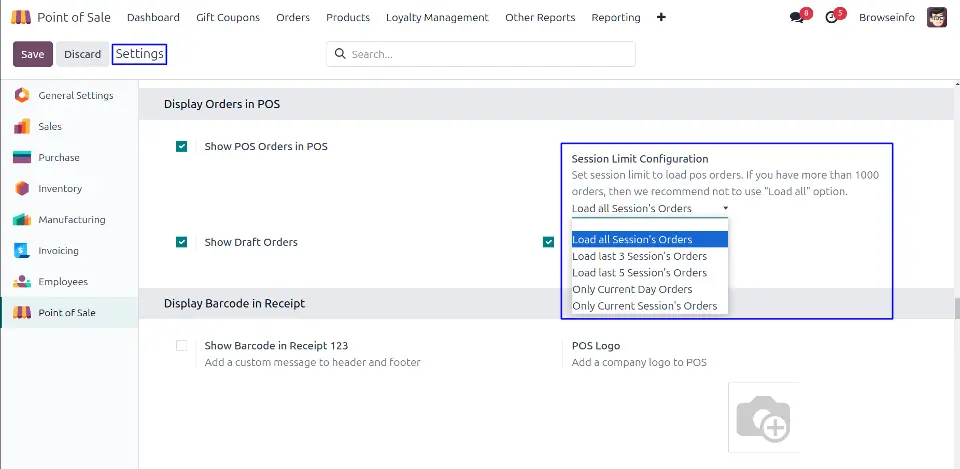Viewport: 960px width, 469px height.
Task: Open the user avatar menu
Action: coord(937,17)
